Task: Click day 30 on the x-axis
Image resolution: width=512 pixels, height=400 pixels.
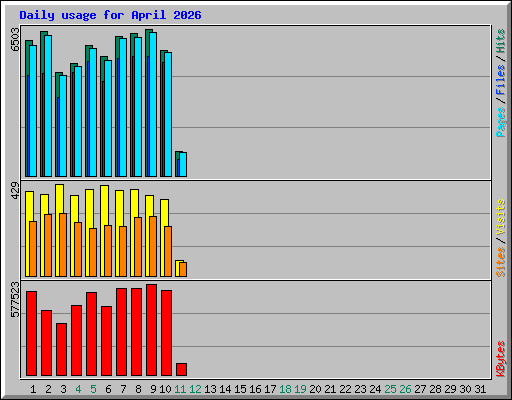Action: [465, 389]
